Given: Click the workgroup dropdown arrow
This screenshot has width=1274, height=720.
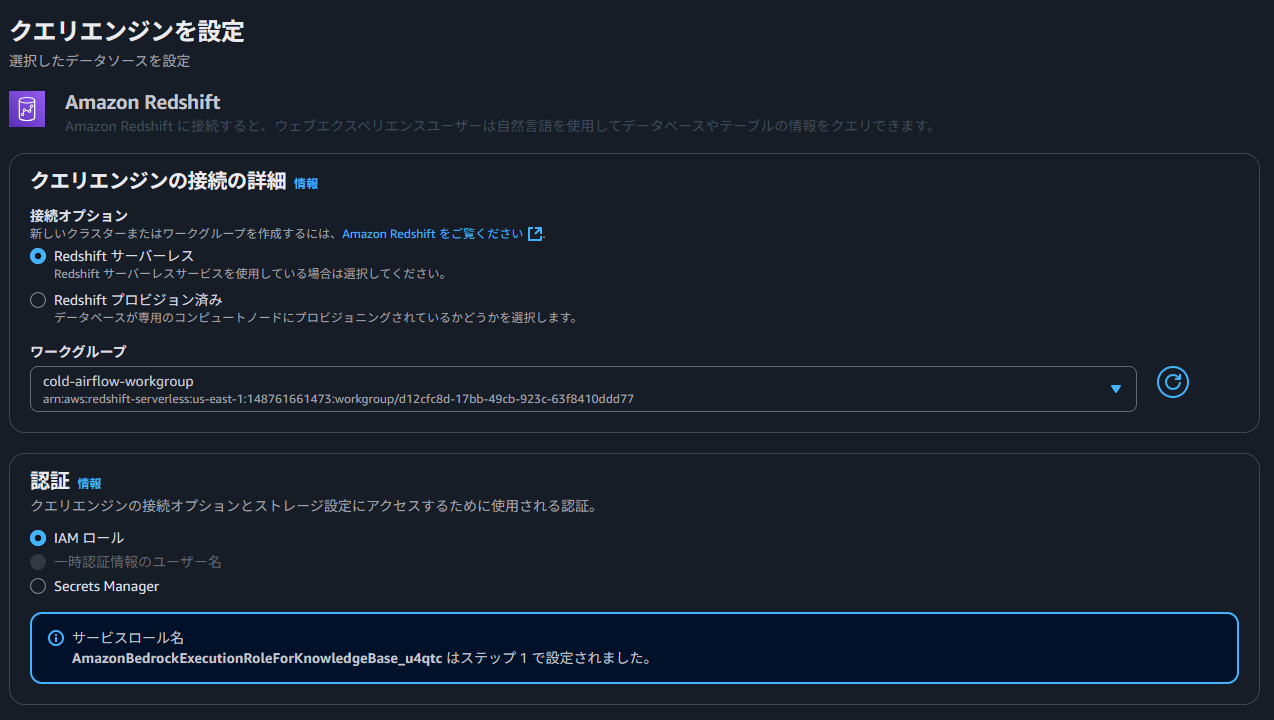Looking at the screenshot, I should [1116, 389].
